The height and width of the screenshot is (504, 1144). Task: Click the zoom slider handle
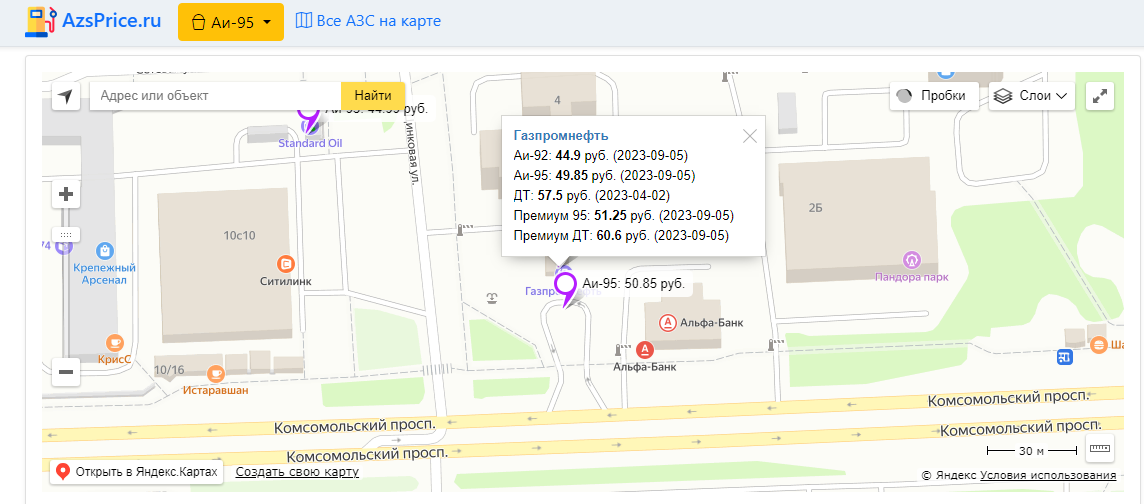point(66,235)
